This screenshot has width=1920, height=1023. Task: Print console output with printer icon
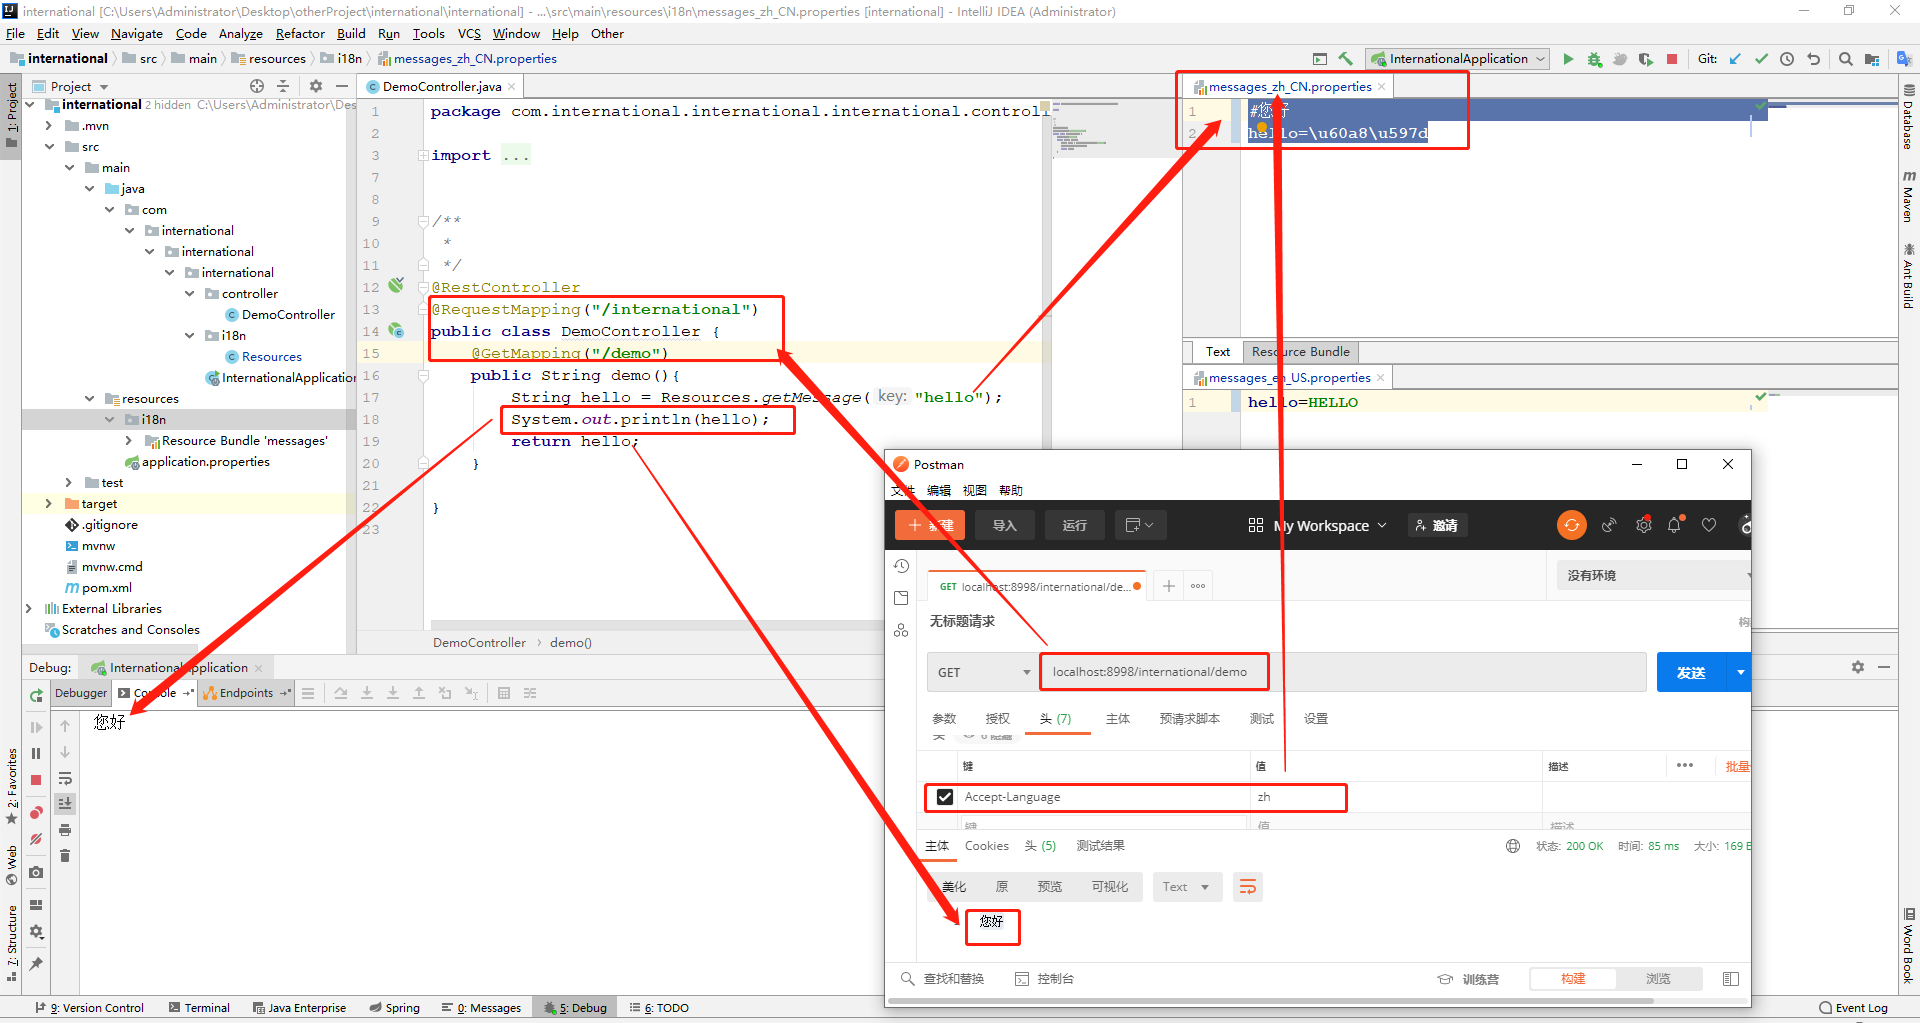click(x=65, y=830)
